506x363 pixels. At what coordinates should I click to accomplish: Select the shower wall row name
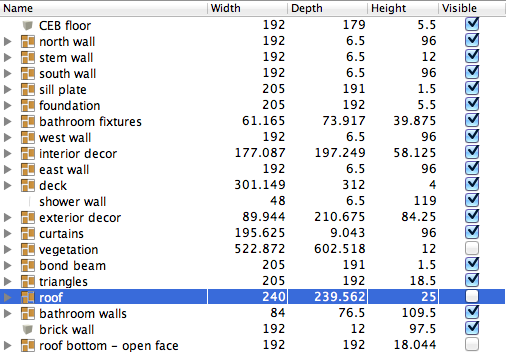72,202
